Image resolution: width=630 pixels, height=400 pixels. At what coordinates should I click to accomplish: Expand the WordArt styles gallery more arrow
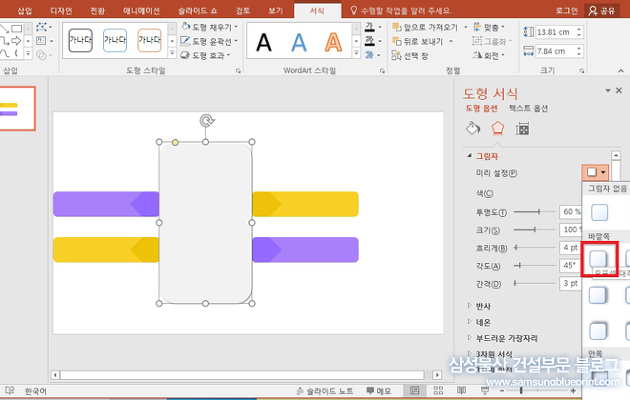click(x=356, y=53)
